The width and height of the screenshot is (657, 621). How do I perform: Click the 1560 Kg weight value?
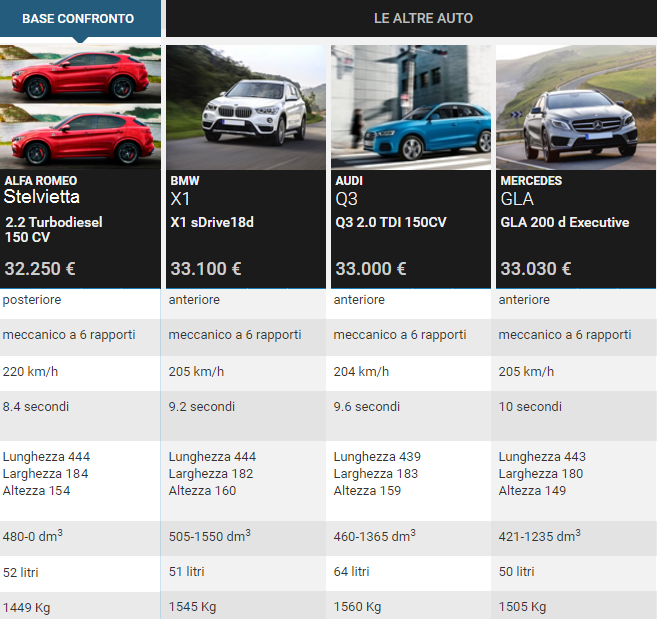357,607
